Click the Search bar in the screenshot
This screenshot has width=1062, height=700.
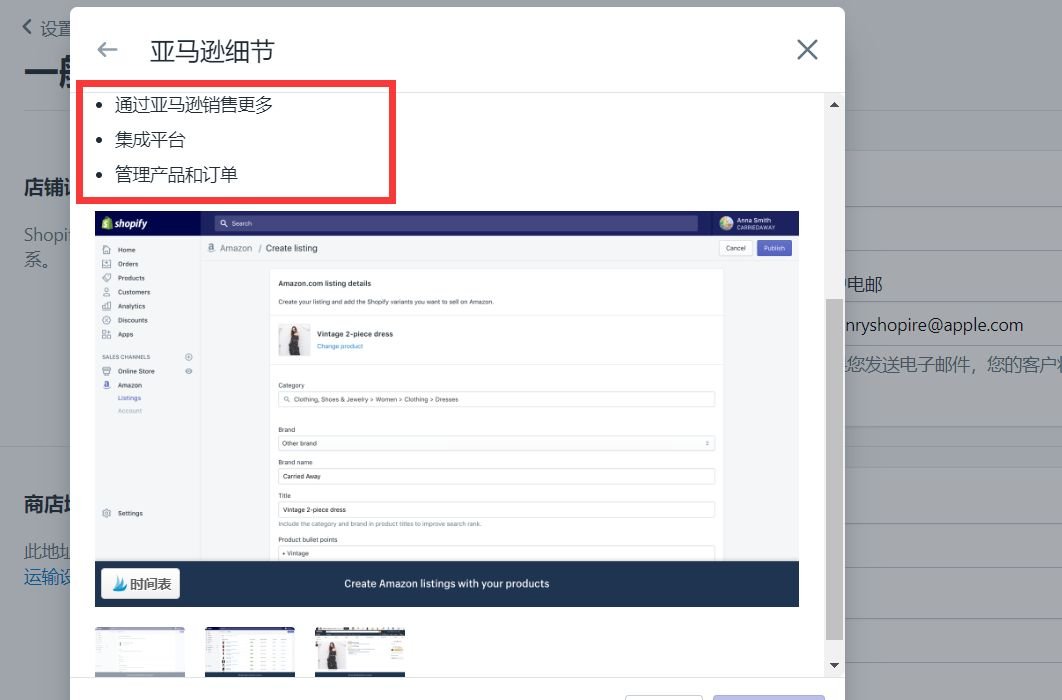(x=456, y=223)
